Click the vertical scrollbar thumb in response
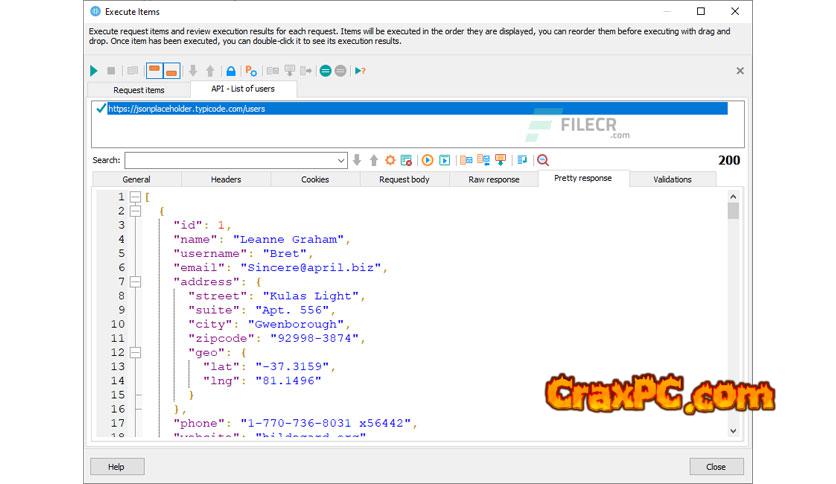 coord(733,211)
